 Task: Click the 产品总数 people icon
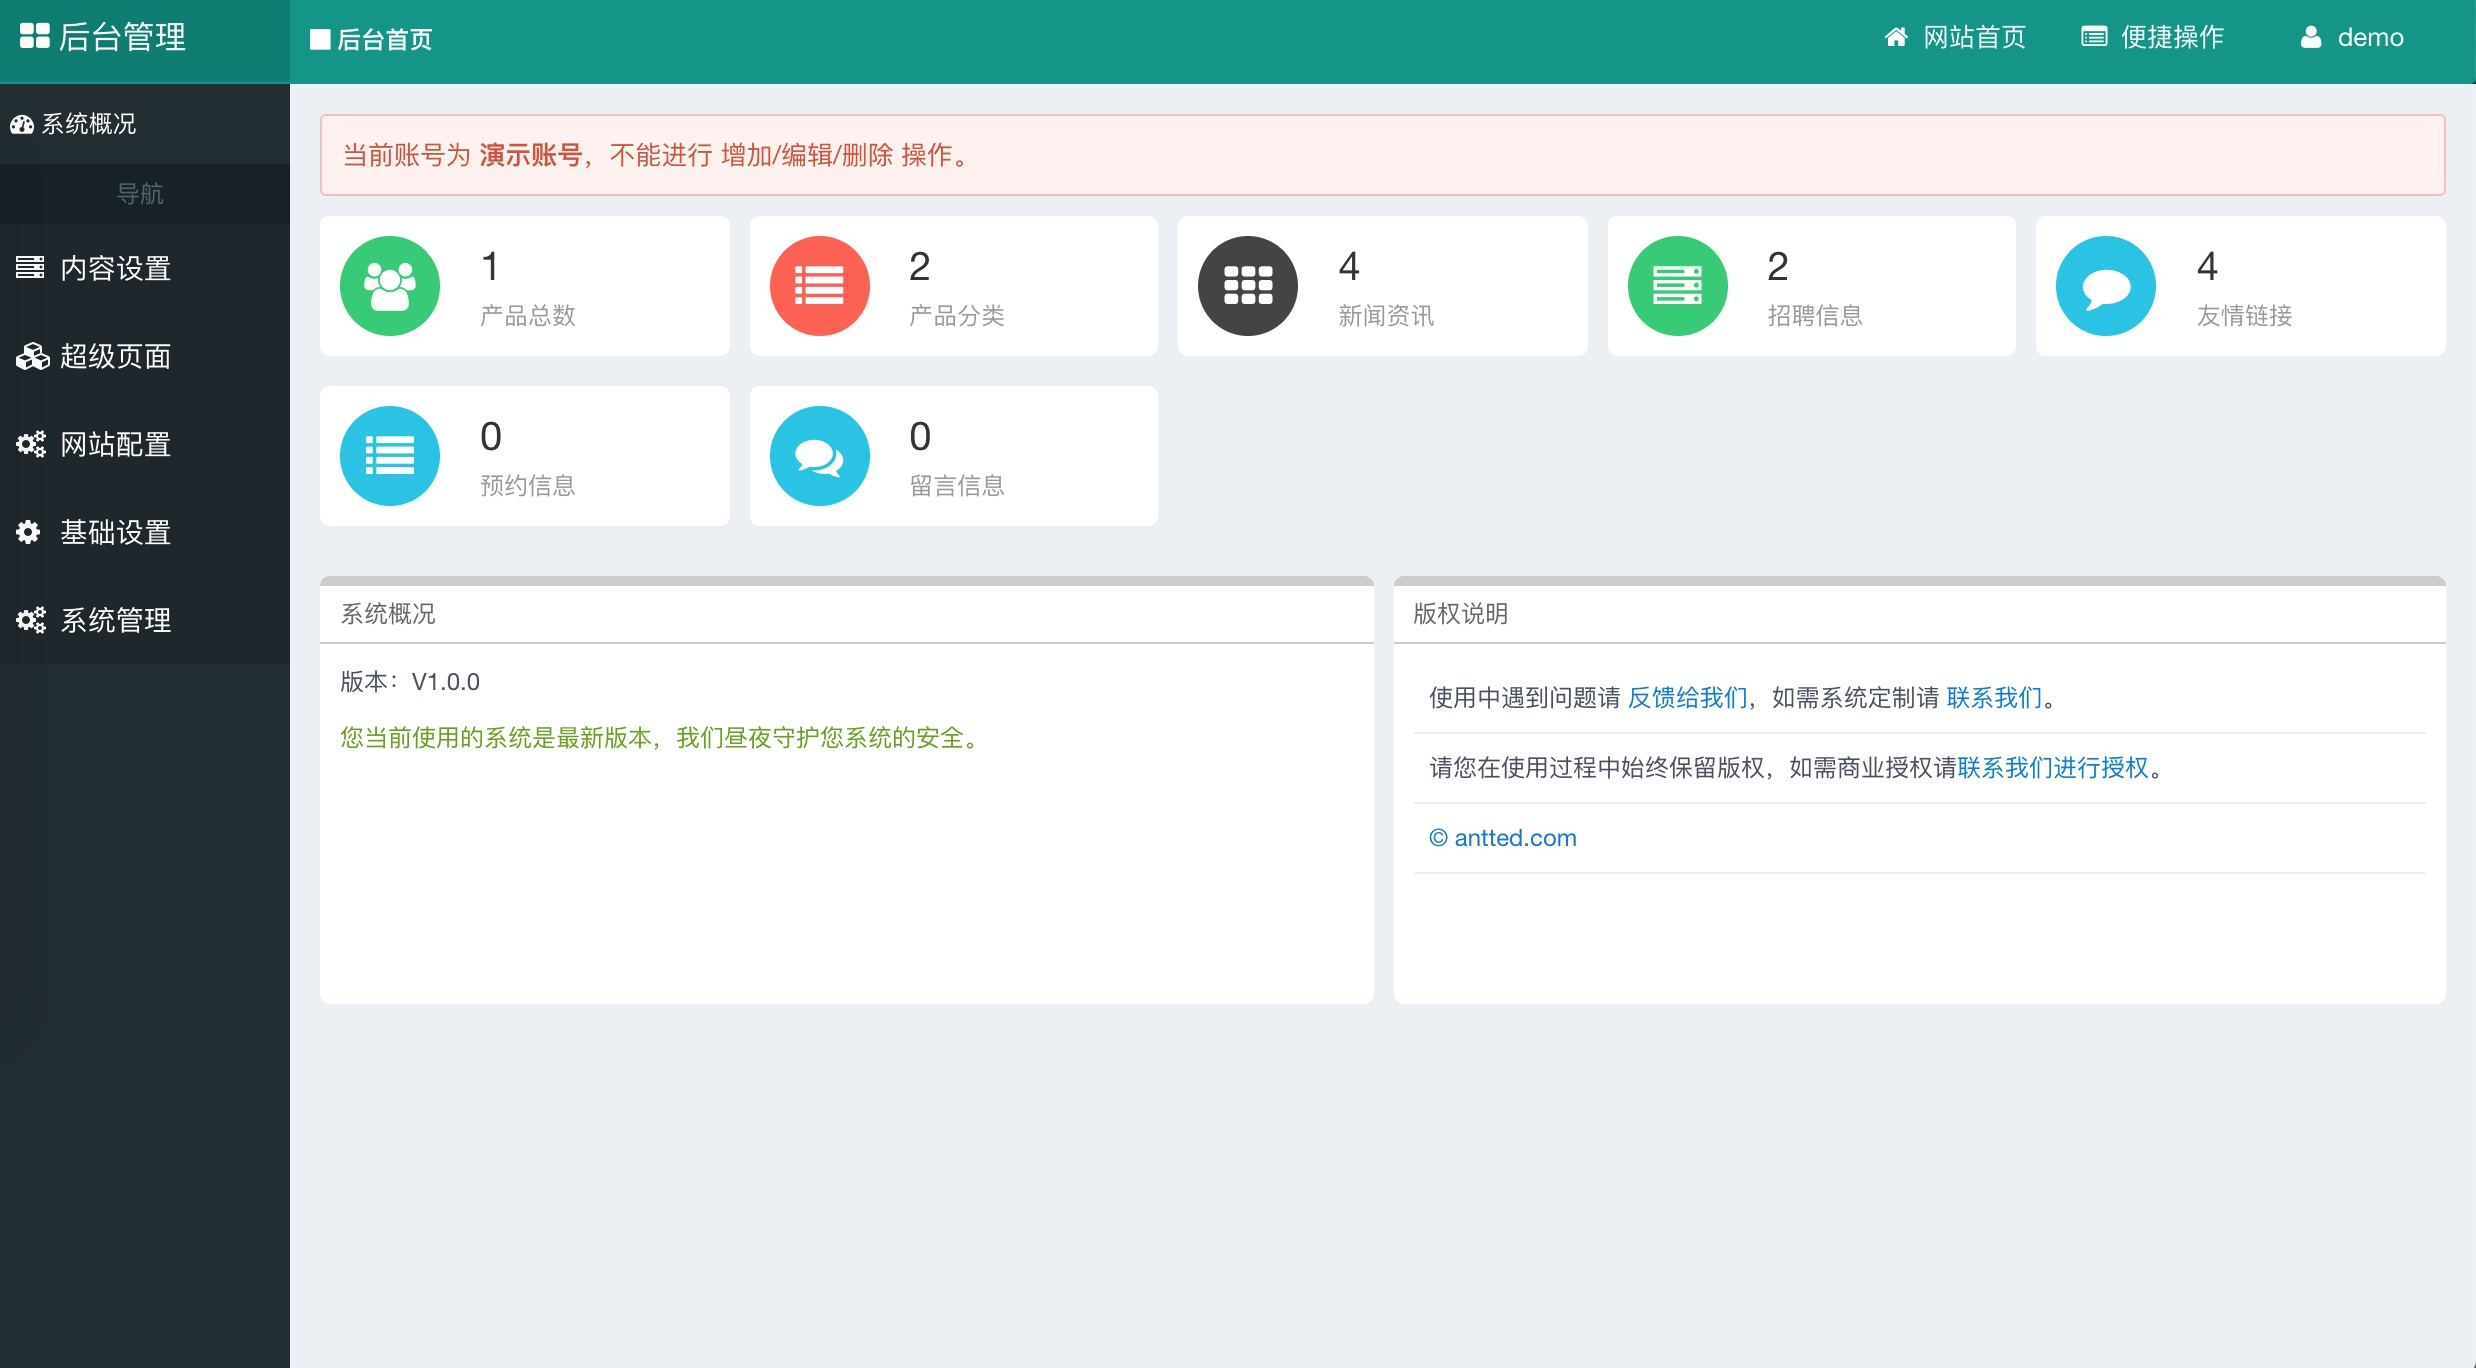390,286
